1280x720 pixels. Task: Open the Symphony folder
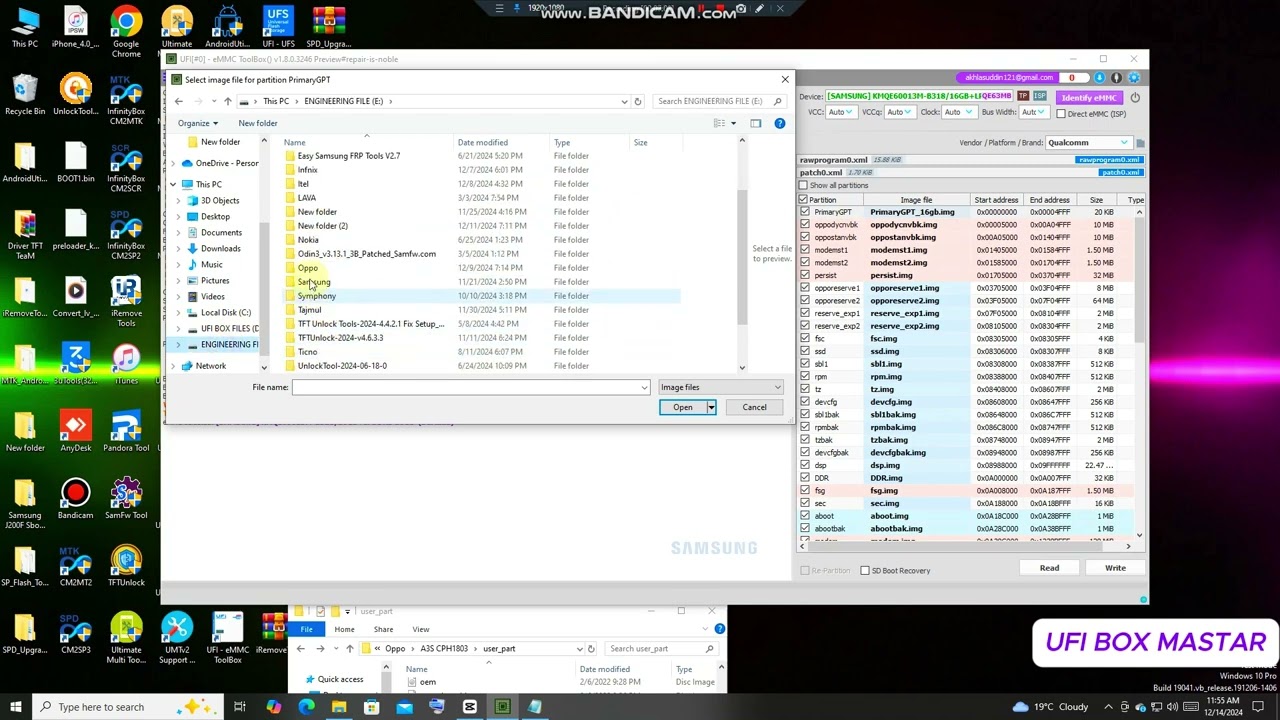point(316,296)
